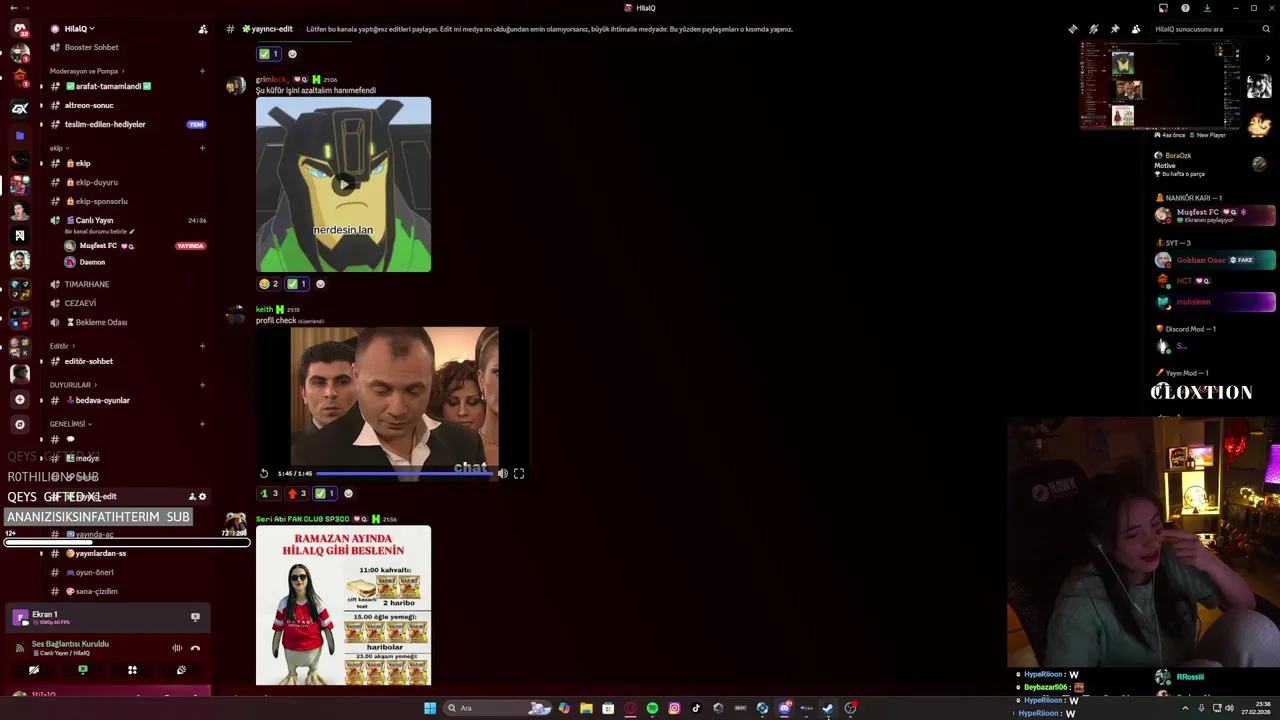This screenshot has height=720, width=1280.
Task: Collapse the Editör category
Action: [x=62, y=346]
